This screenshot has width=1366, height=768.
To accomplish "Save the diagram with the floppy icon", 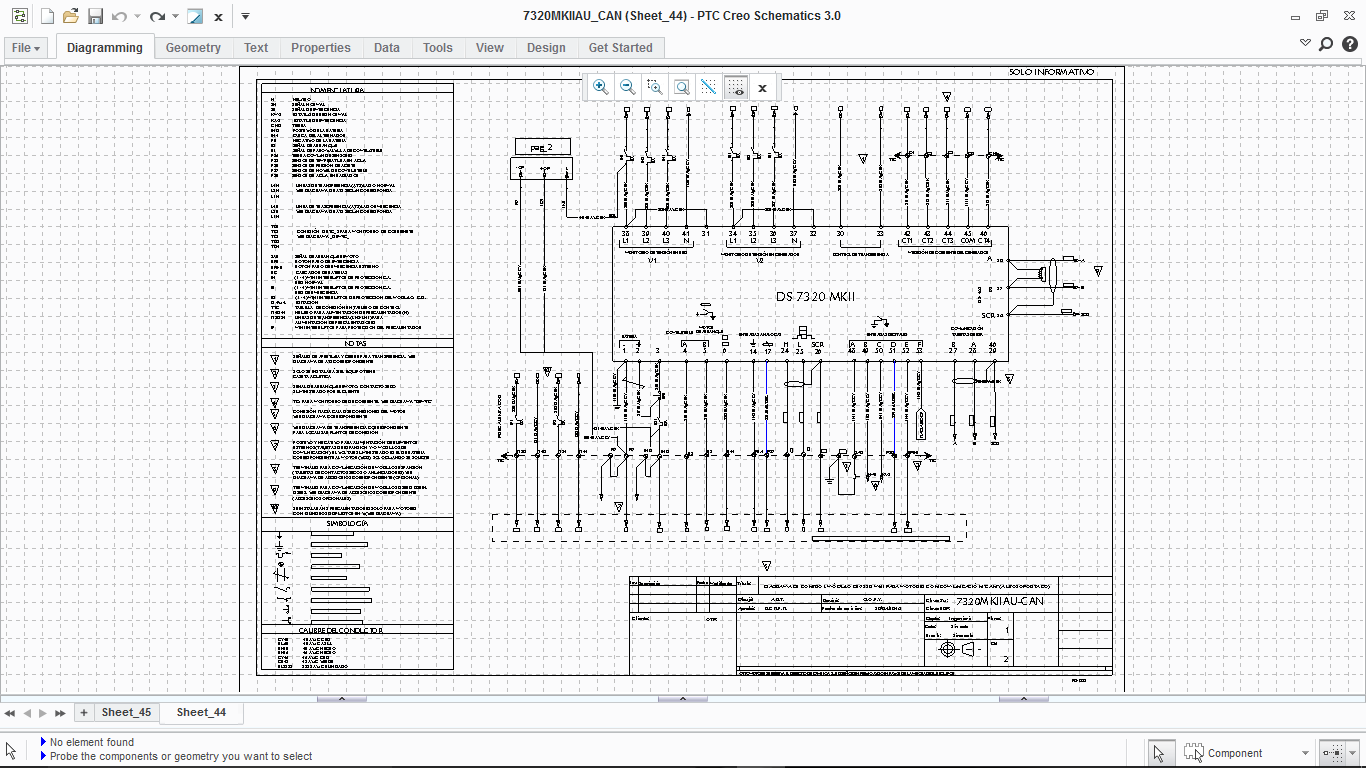I will coord(95,16).
